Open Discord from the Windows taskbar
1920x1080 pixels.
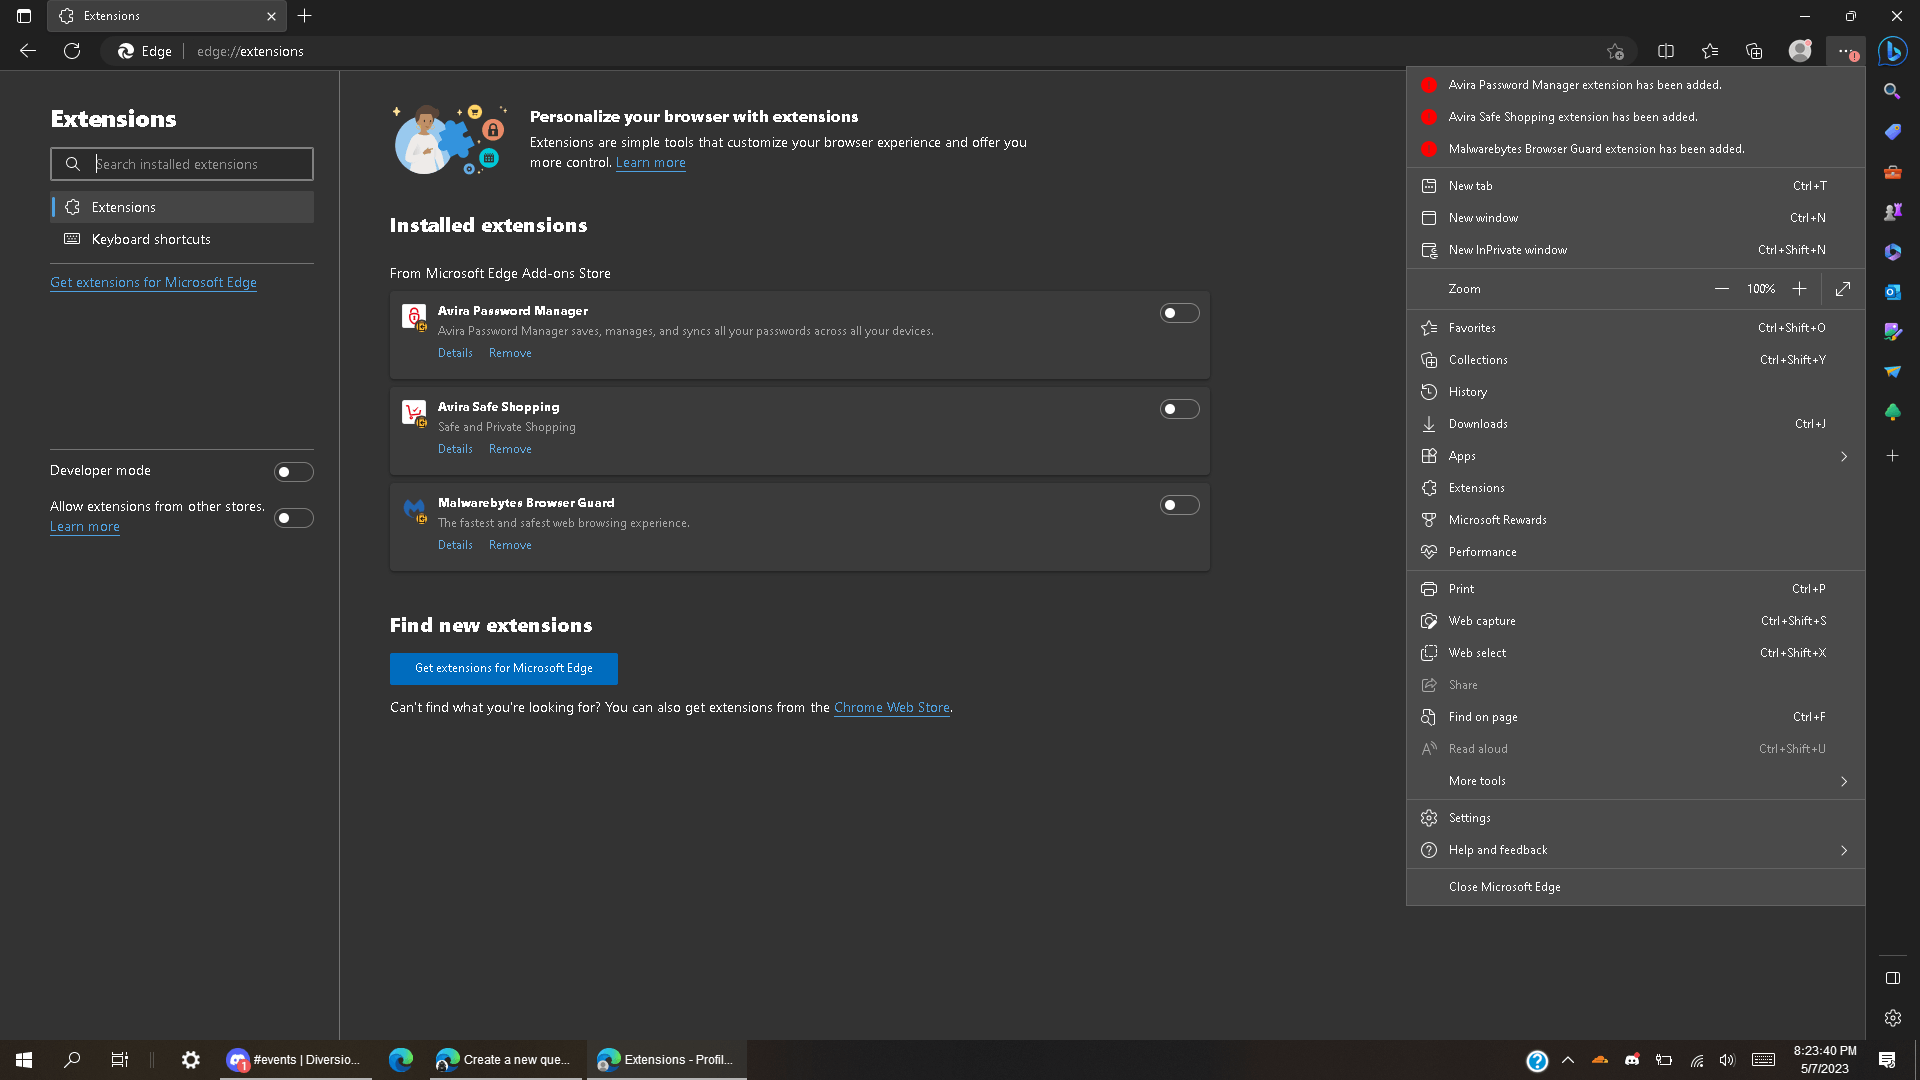tap(295, 1060)
